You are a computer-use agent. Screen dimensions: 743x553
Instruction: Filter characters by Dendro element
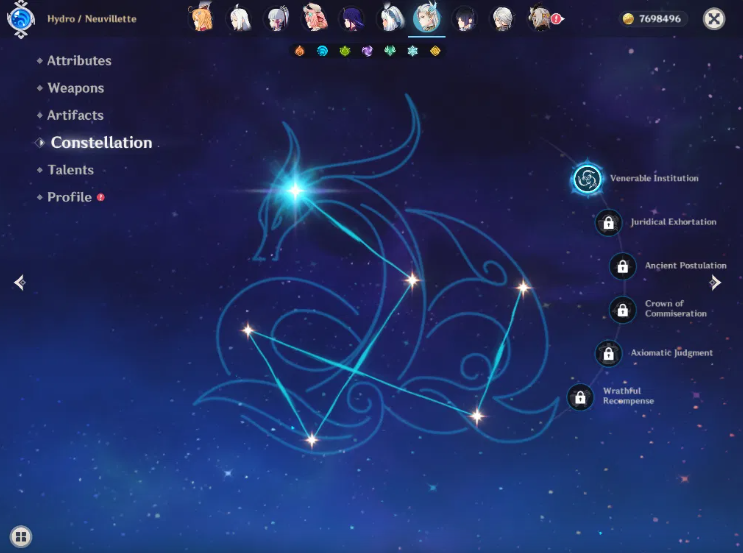pos(345,51)
